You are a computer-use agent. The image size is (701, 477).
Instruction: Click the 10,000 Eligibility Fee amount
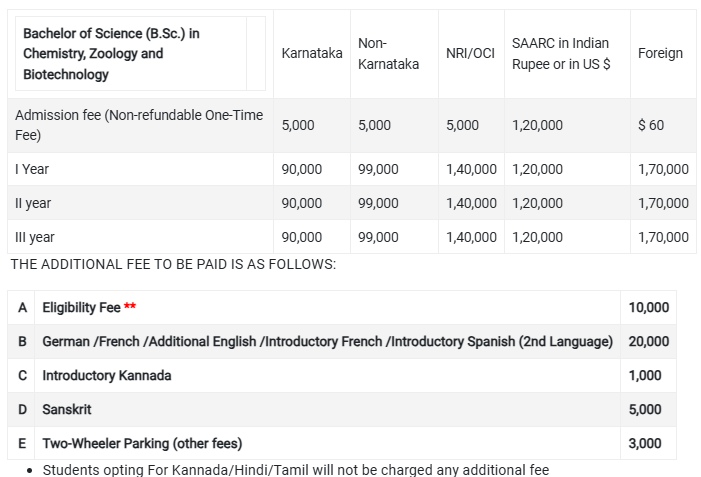(x=649, y=307)
